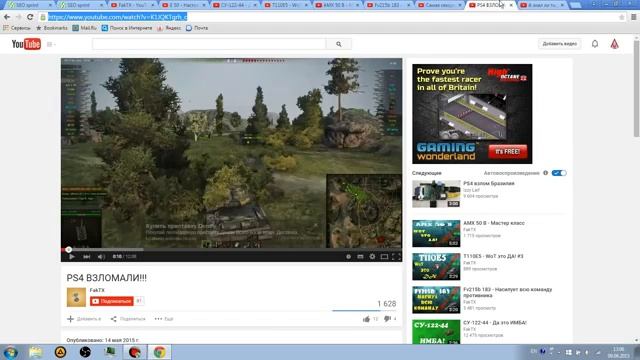
Task: Click the It's FREE! ad button
Action: click(508, 151)
